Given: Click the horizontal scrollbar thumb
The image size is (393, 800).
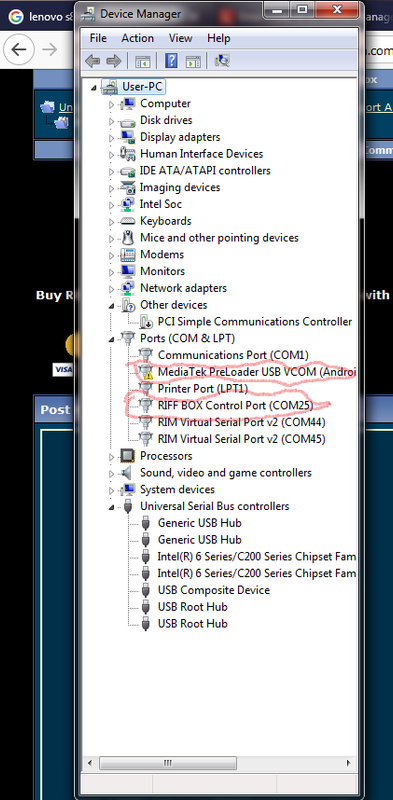Looking at the screenshot, I should 168,763.
